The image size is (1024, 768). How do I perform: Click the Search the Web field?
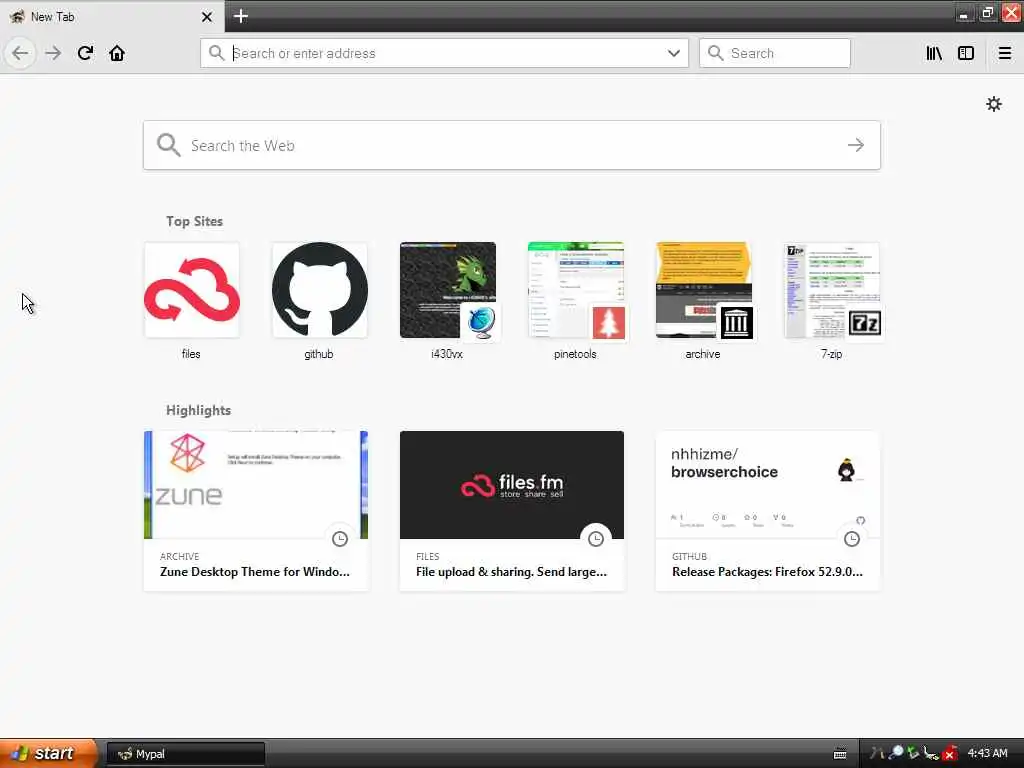point(512,145)
